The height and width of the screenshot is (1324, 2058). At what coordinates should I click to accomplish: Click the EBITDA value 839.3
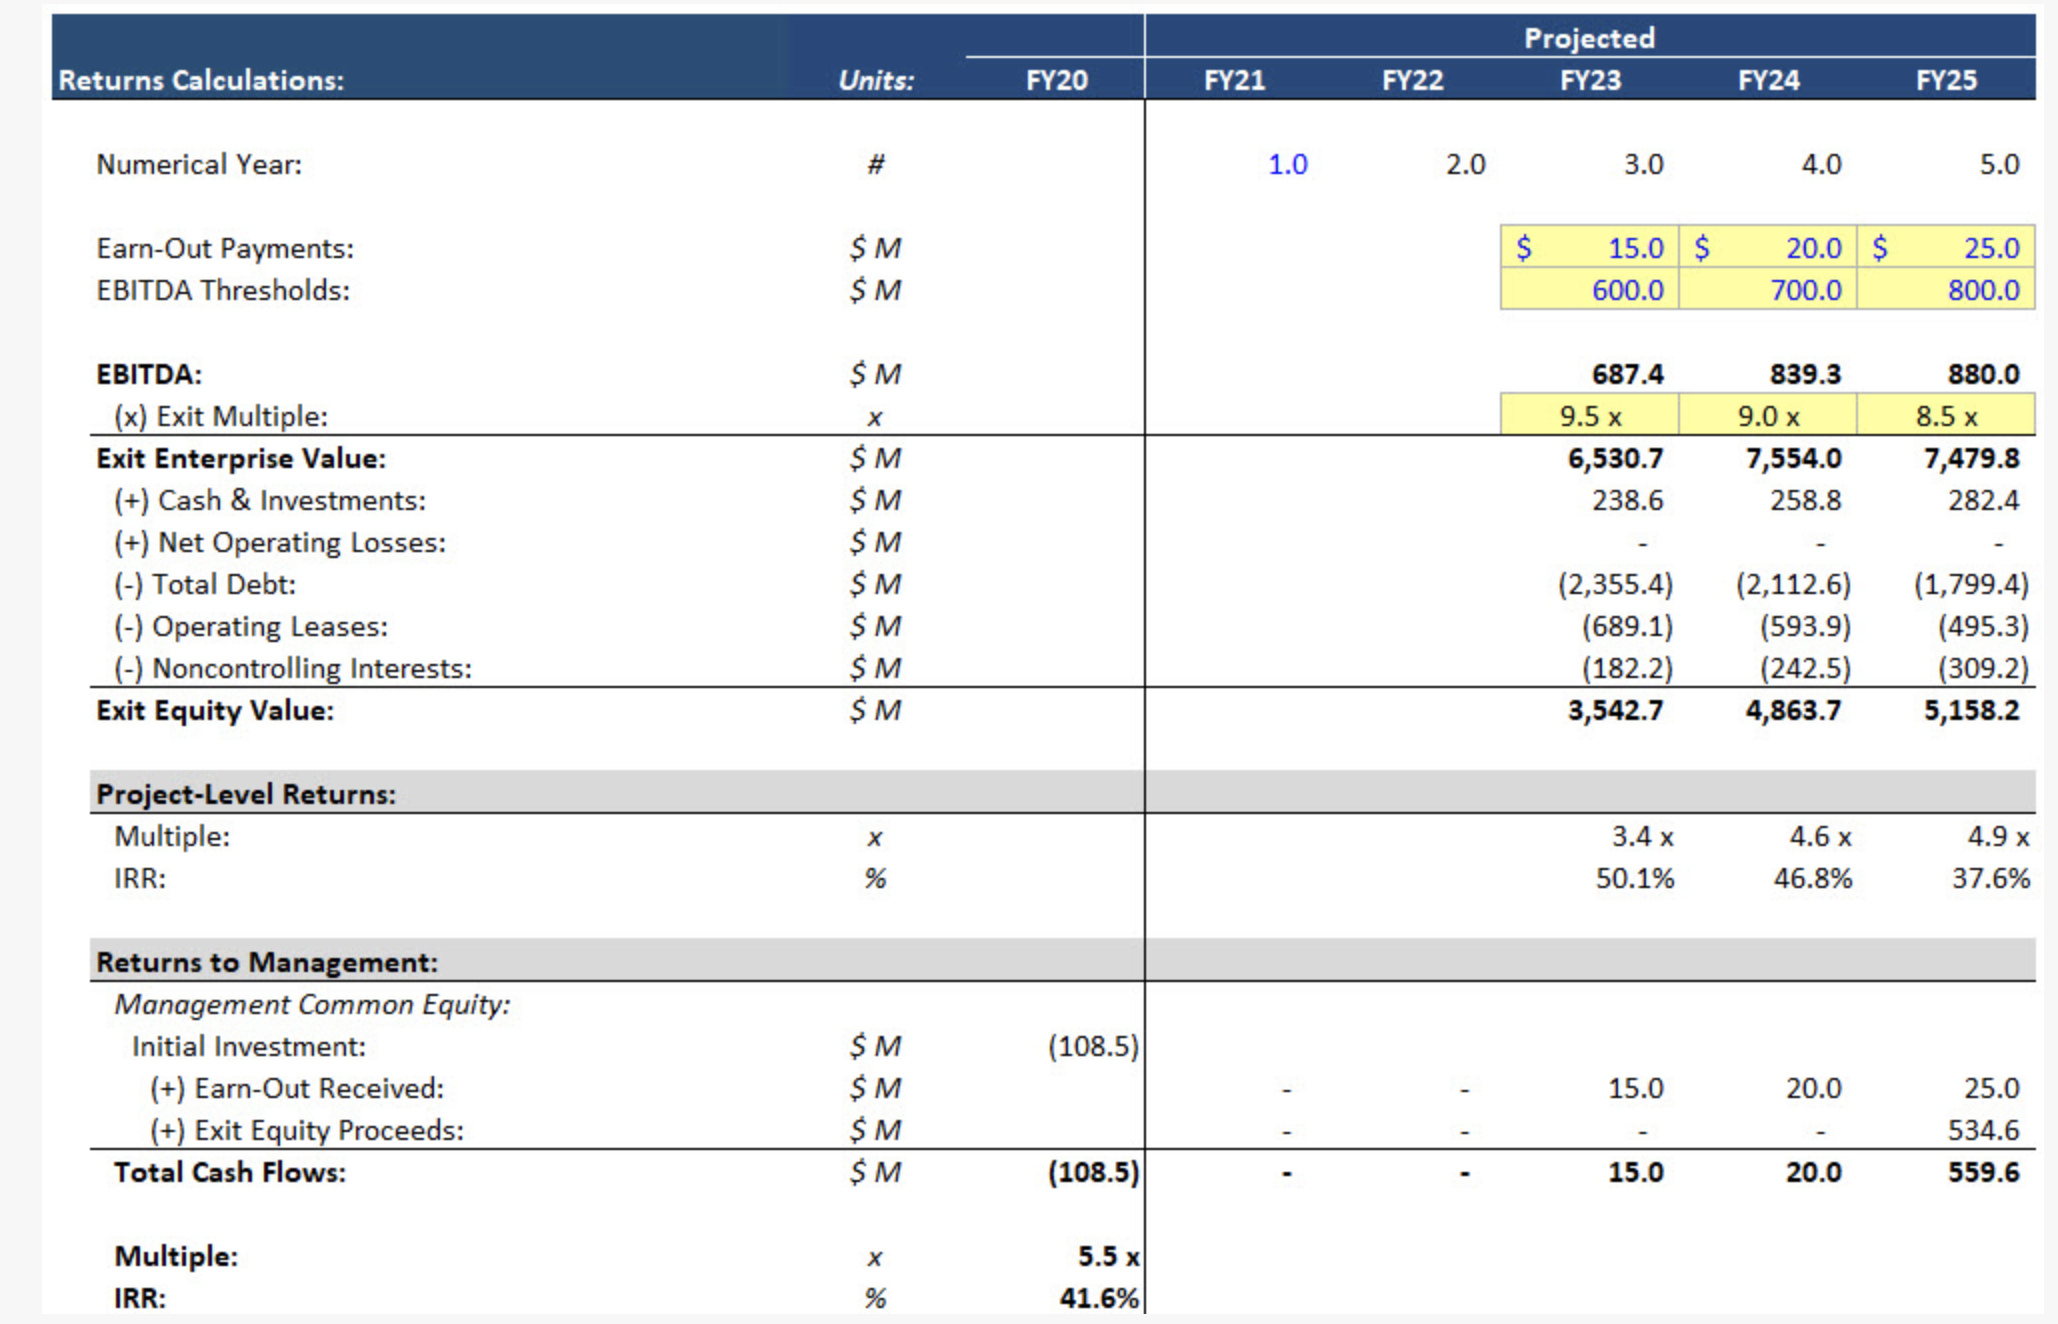(x=1805, y=374)
